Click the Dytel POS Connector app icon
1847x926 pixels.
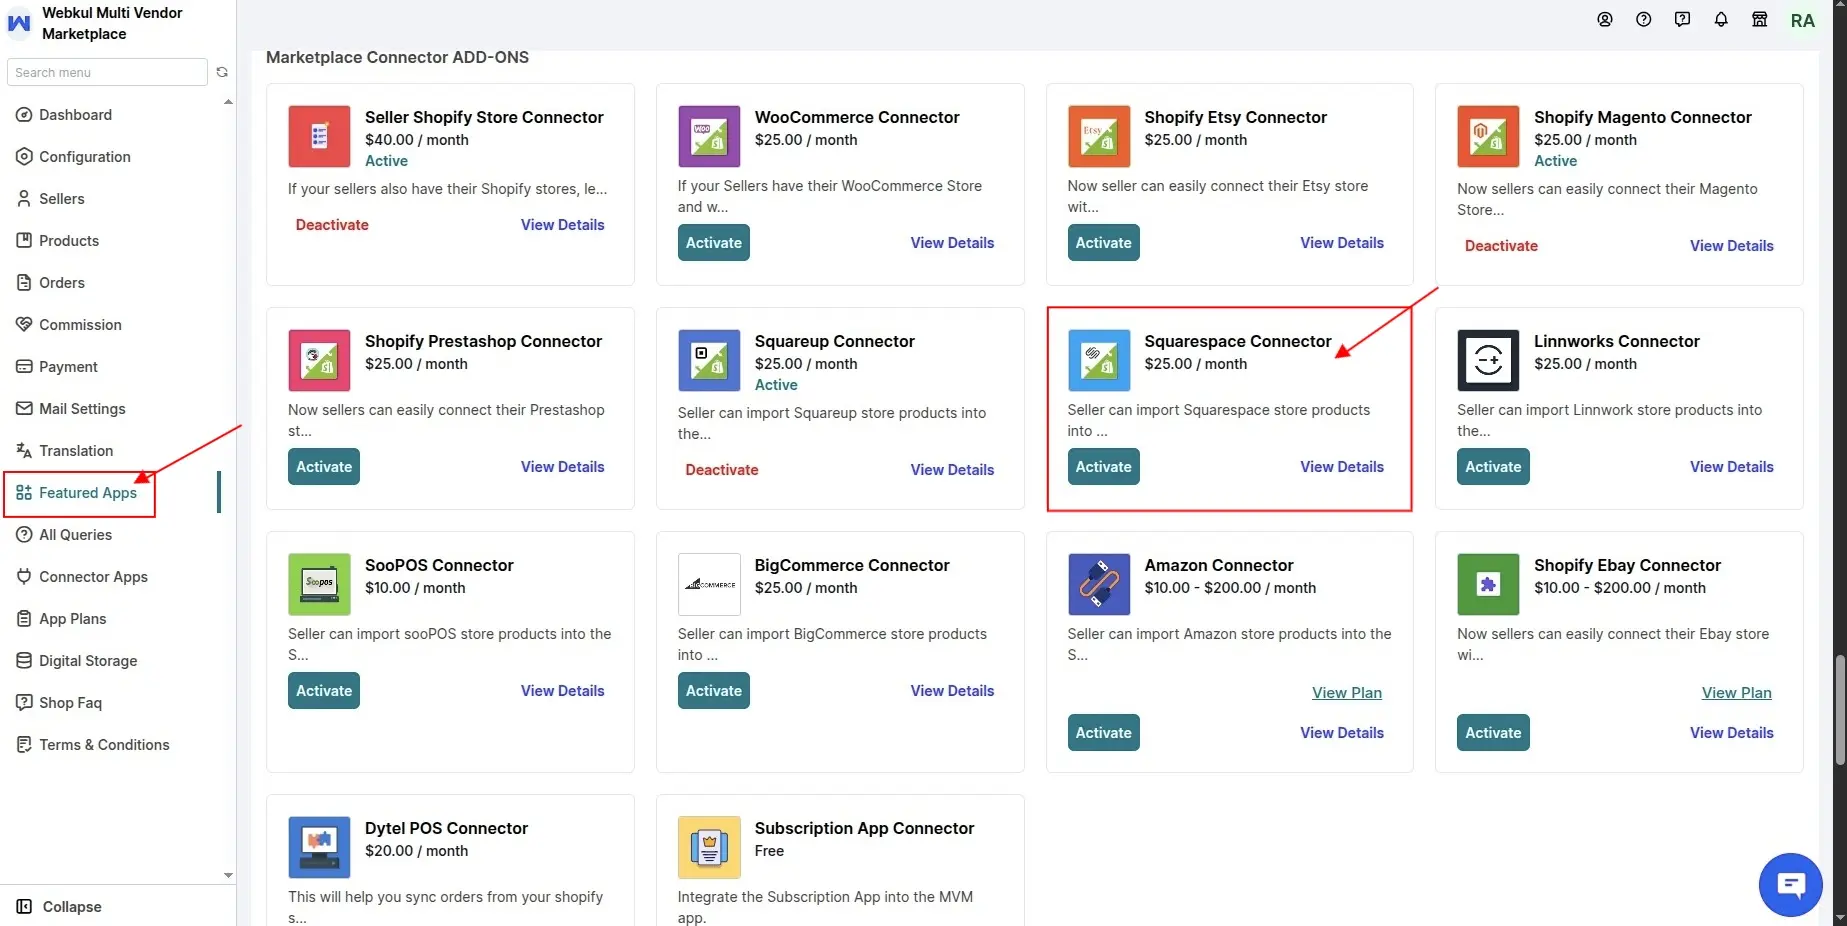[x=319, y=848]
